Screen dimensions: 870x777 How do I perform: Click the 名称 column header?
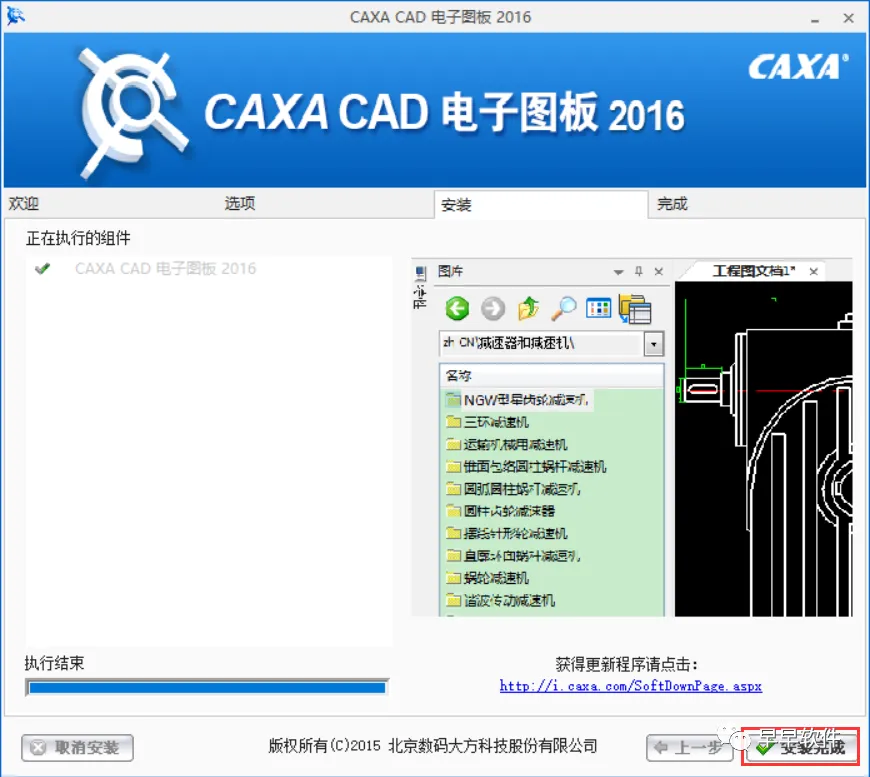pos(552,376)
